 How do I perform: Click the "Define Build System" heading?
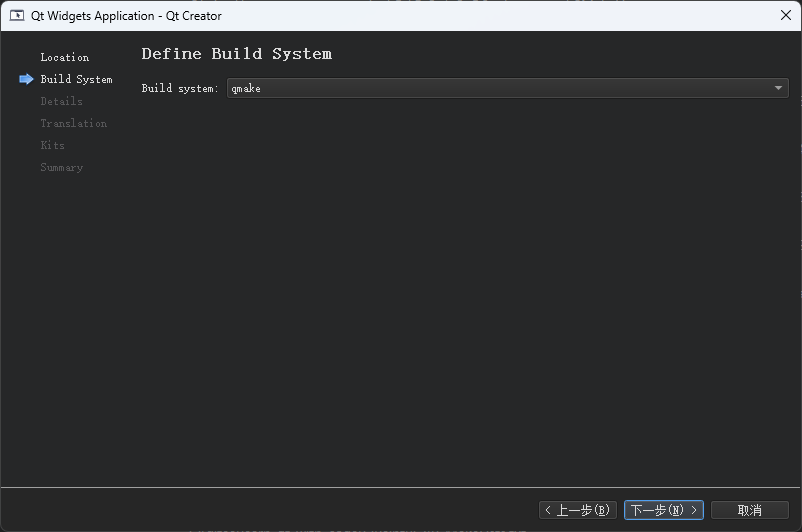click(x=236, y=54)
